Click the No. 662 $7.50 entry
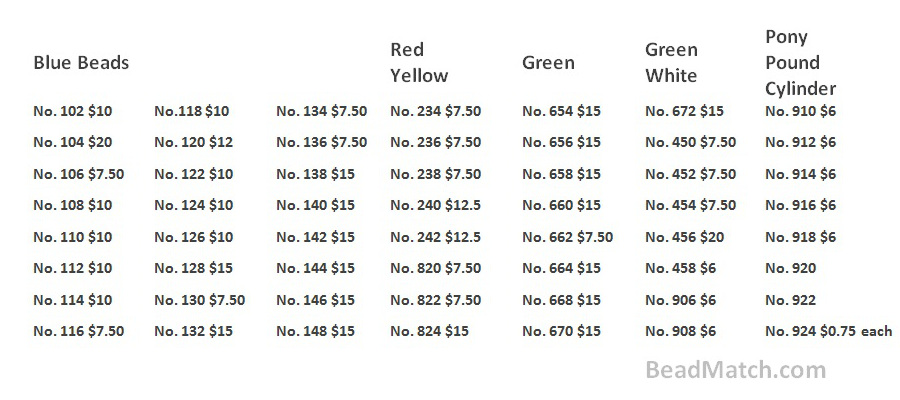Image resolution: width=900 pixels, height=400 pixels. point(567,237)
